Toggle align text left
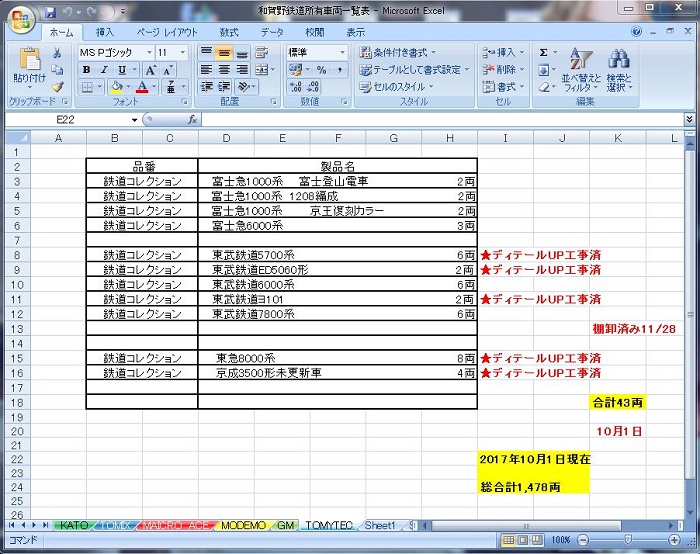This screenshot has width=700, height=554. [x=206, y=70]
